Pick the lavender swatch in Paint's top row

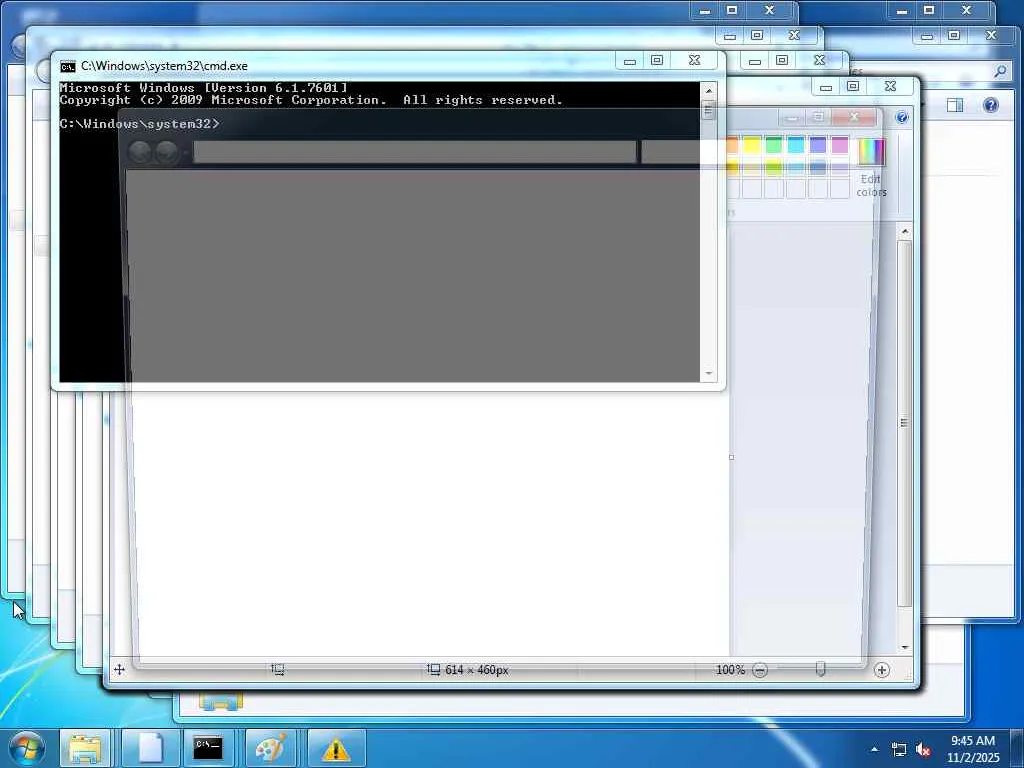(840, 144)
